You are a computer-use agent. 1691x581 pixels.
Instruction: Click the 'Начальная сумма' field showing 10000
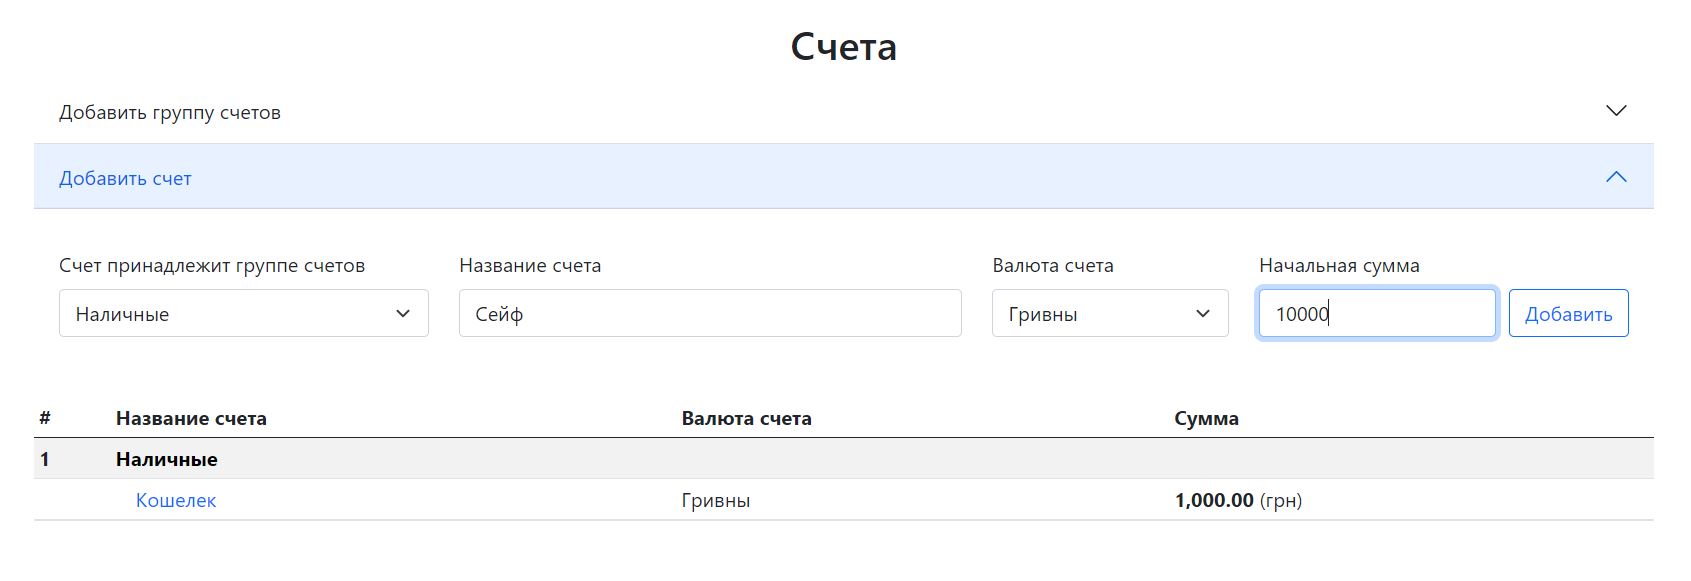point(1376,314)
